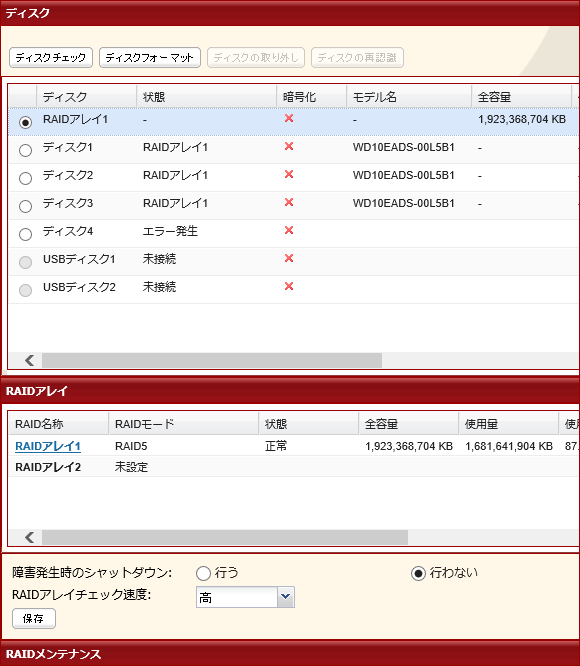Enable shutdown on failure with 行う

click(x=203, y=573)
